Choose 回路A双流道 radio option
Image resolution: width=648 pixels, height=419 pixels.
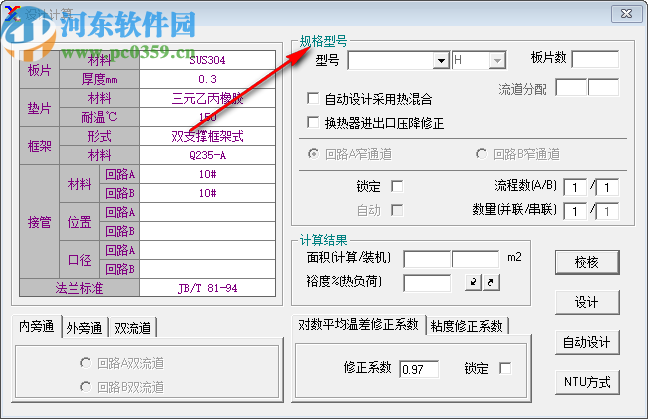[86, 363]
